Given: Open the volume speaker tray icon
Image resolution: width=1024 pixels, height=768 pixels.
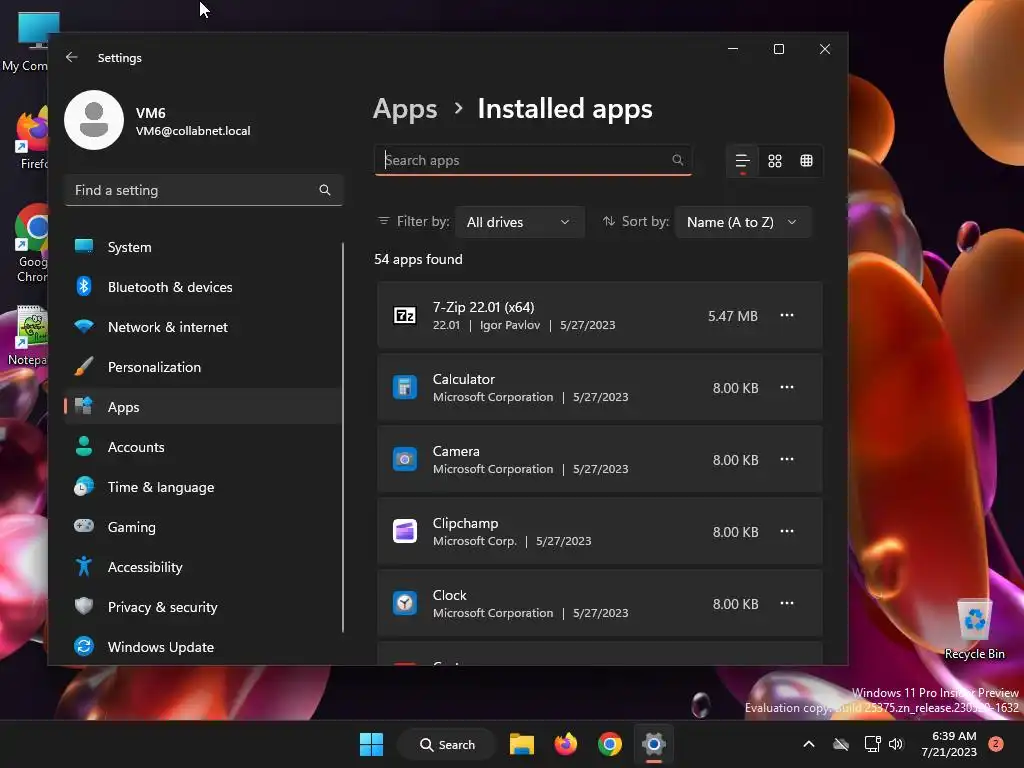Looking at the screenshot, I should coord(896,744).
